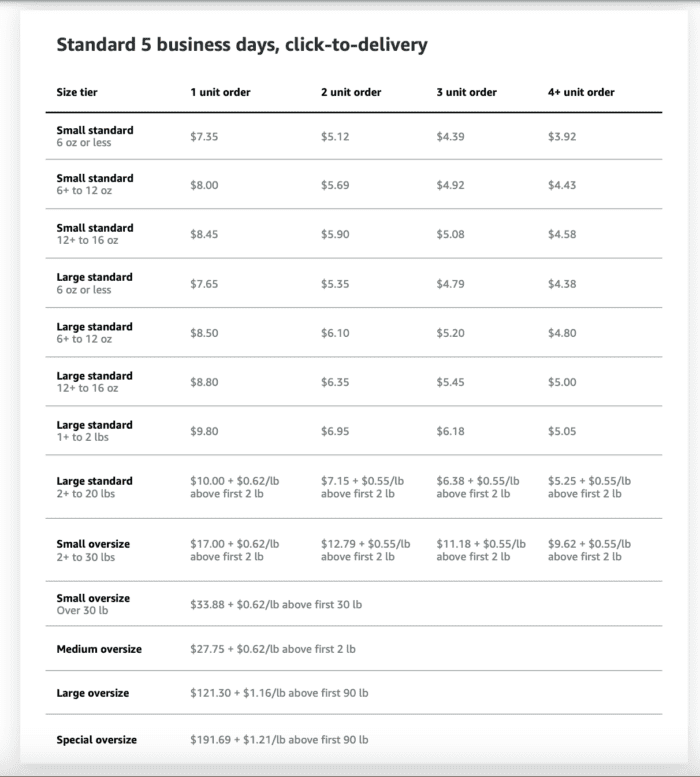
Task: Click the "3 unit order" column header
Action: [x=466, y=92]
